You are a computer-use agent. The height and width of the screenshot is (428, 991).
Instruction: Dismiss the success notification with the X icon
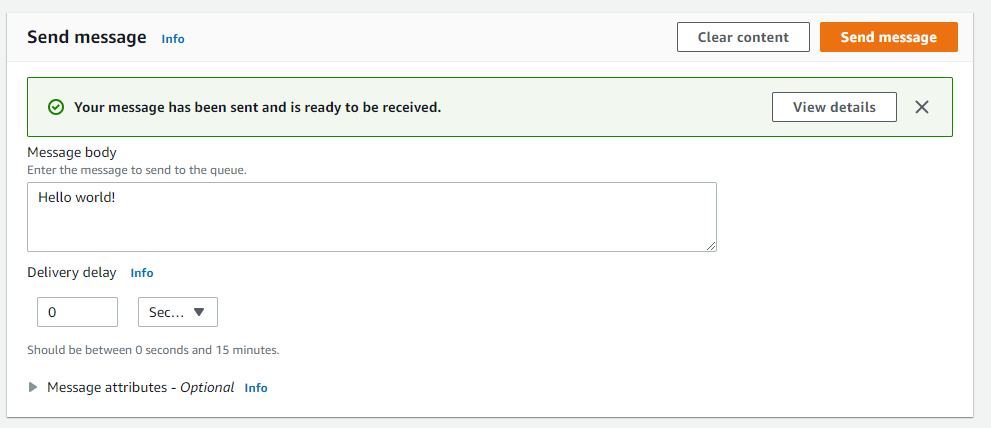(x=921, y=107)
